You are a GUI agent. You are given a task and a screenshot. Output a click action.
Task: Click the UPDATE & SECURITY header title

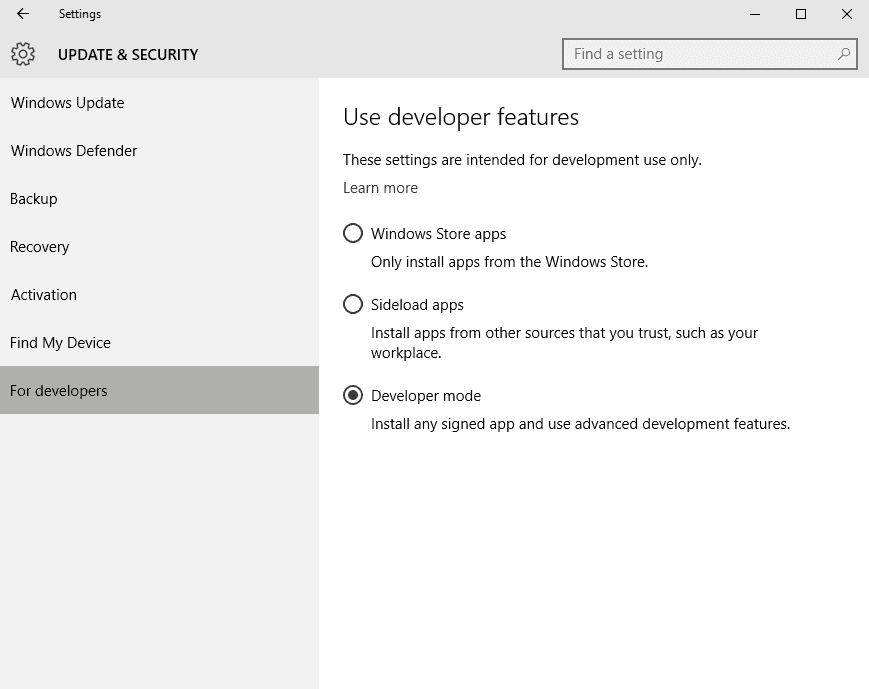point(128,55)
